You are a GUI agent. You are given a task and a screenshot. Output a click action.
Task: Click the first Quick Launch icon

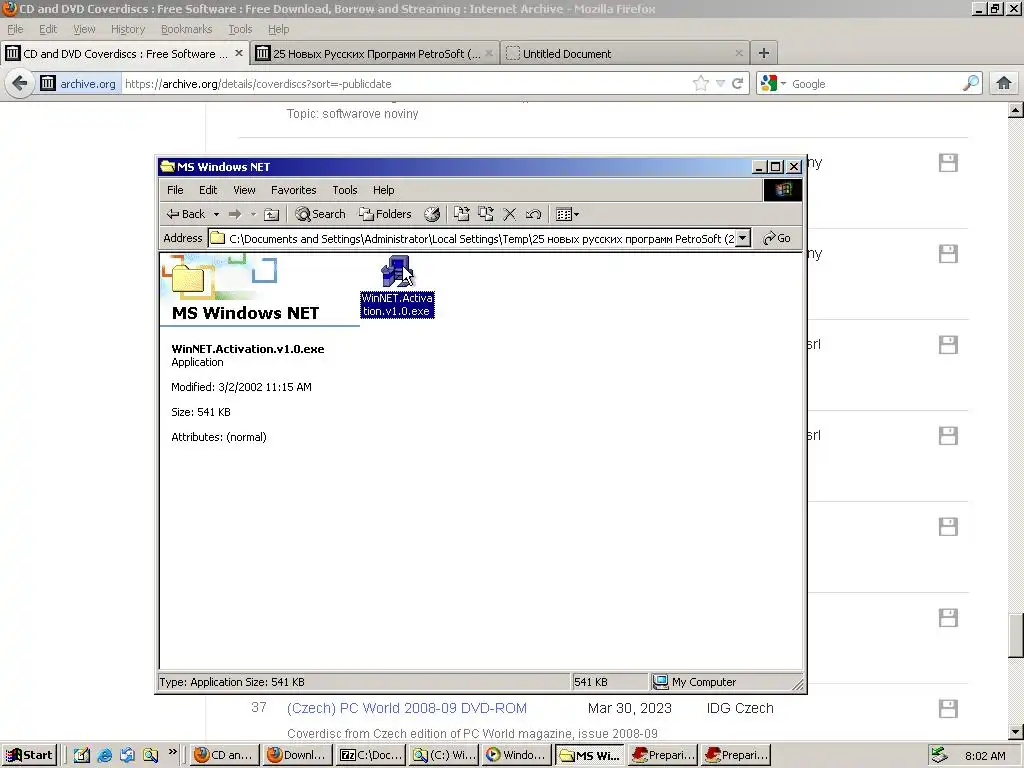coord(82,755)
